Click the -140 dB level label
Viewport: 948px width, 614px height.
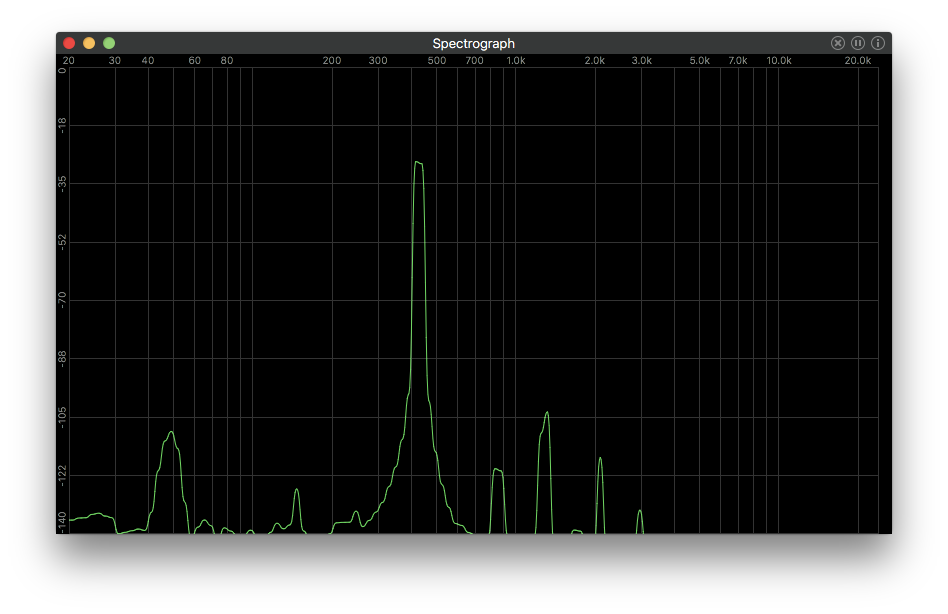(62, 522)
